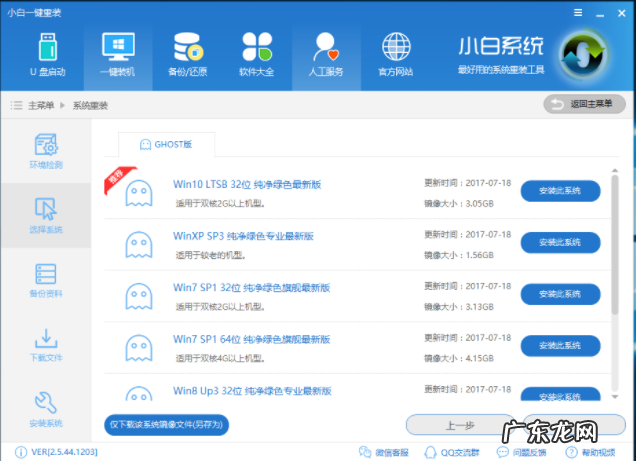The width and height of the screenshot is (636, 461).
Task: Select the 一键装机 one-click install icon
Action: point(118,56)
